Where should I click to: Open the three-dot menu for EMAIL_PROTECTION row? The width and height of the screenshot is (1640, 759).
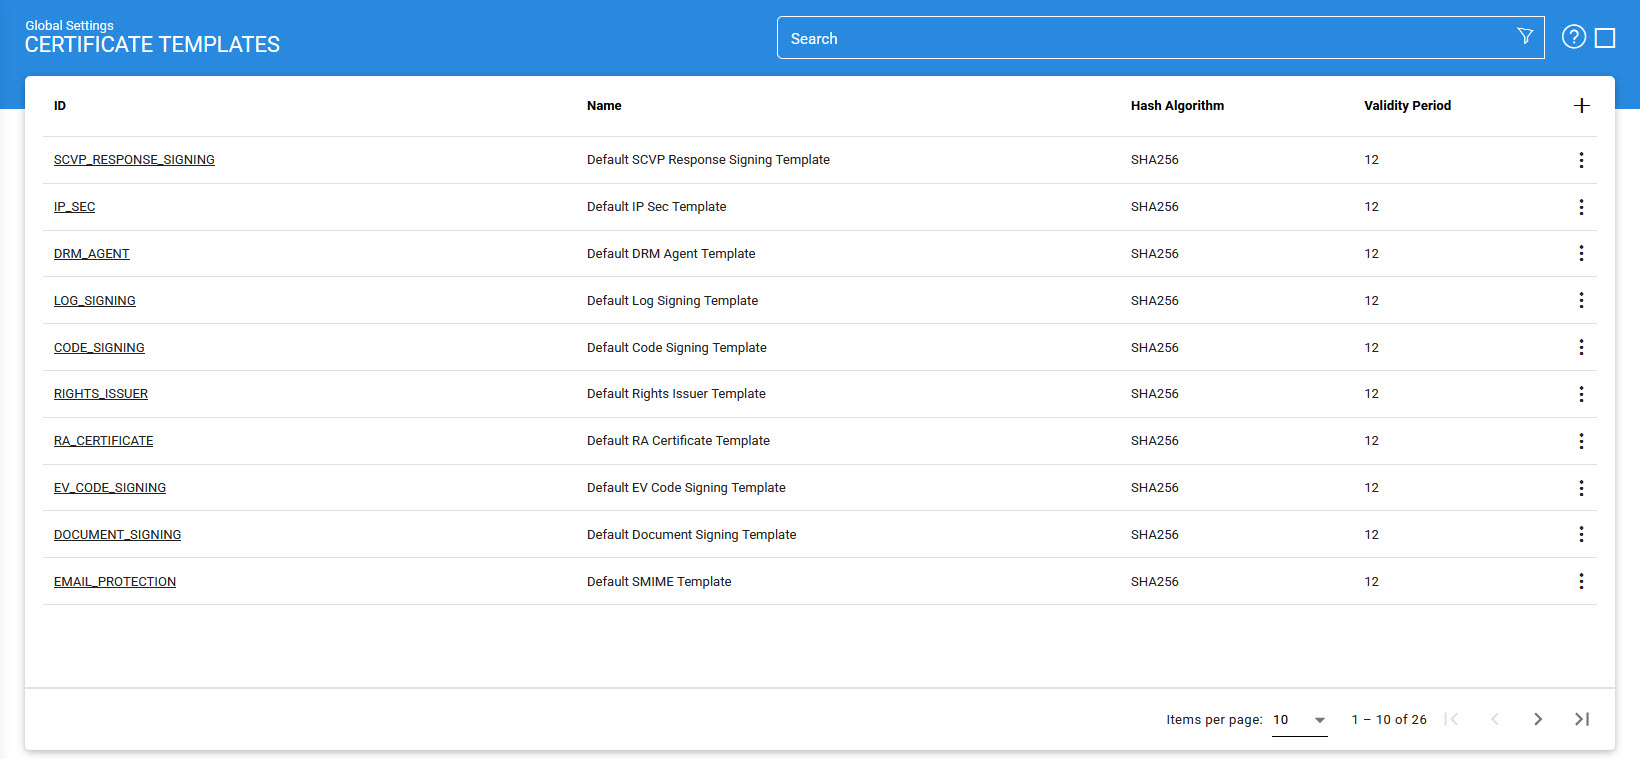tap(1581, 581)
